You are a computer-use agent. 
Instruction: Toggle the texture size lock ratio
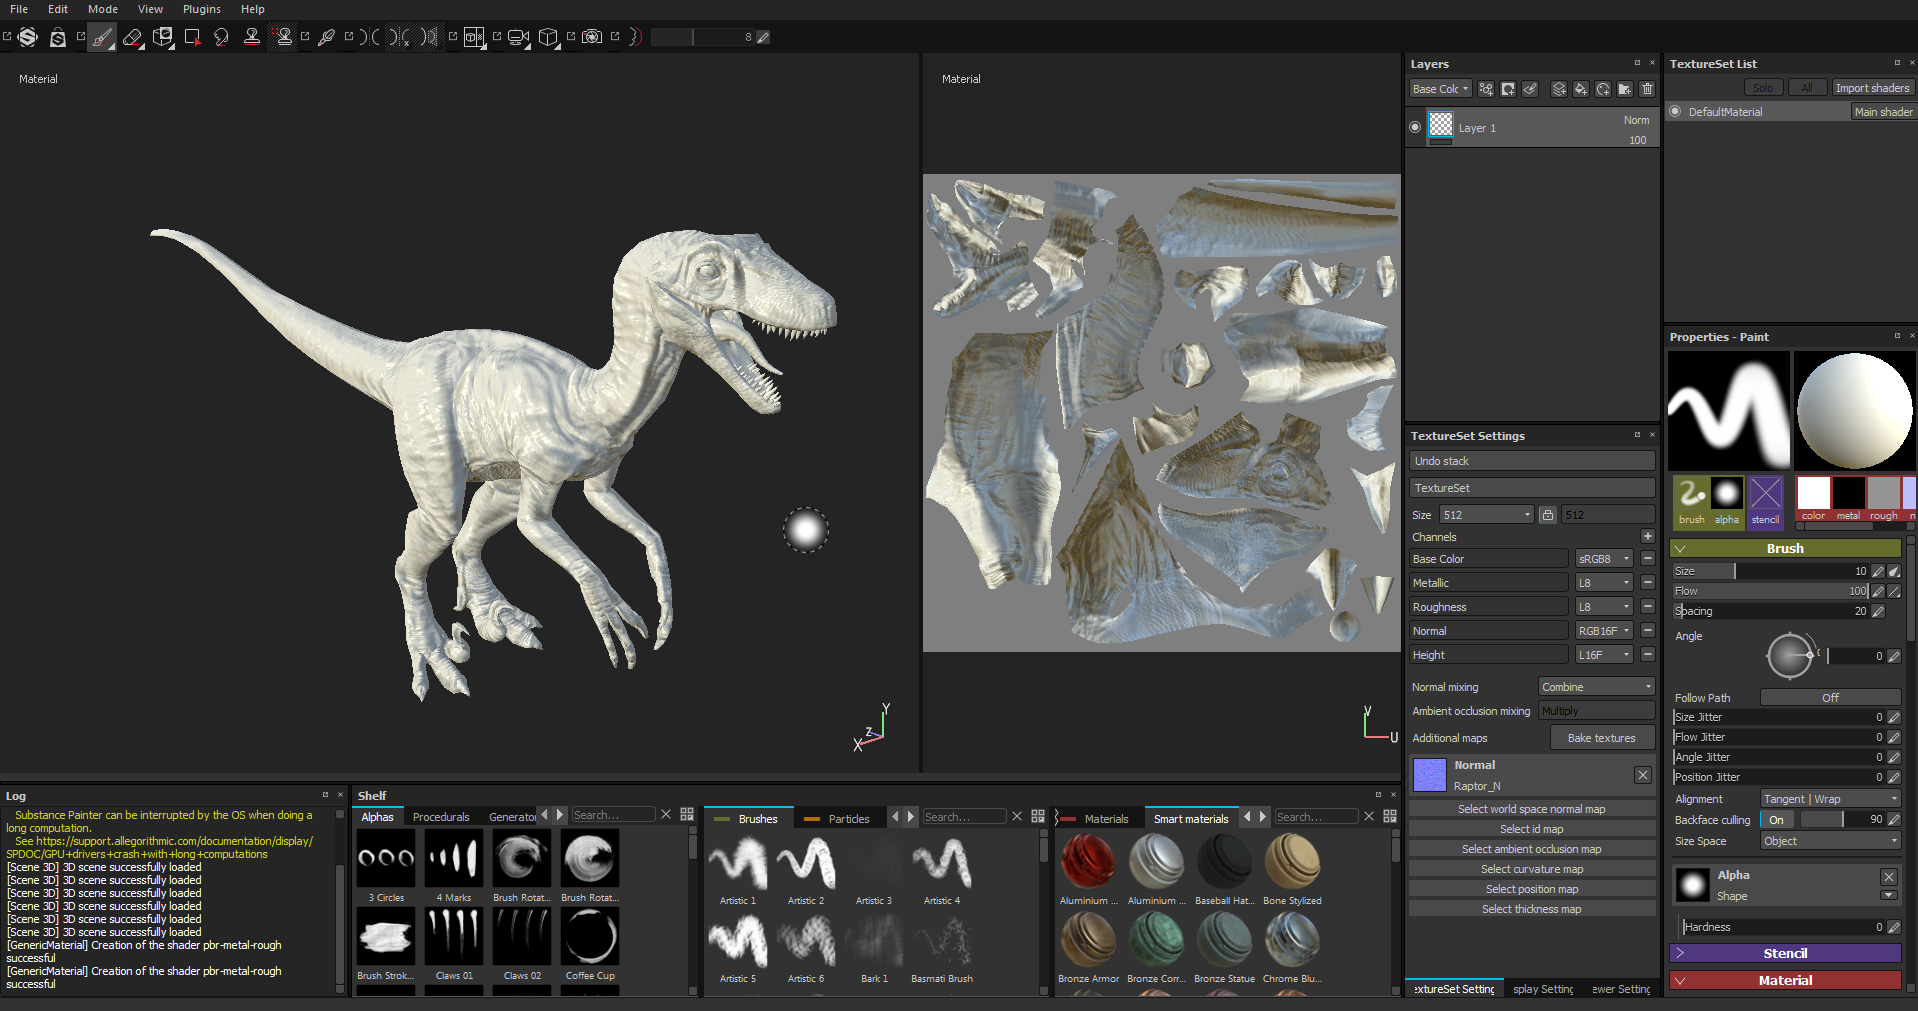(1547, 515)
